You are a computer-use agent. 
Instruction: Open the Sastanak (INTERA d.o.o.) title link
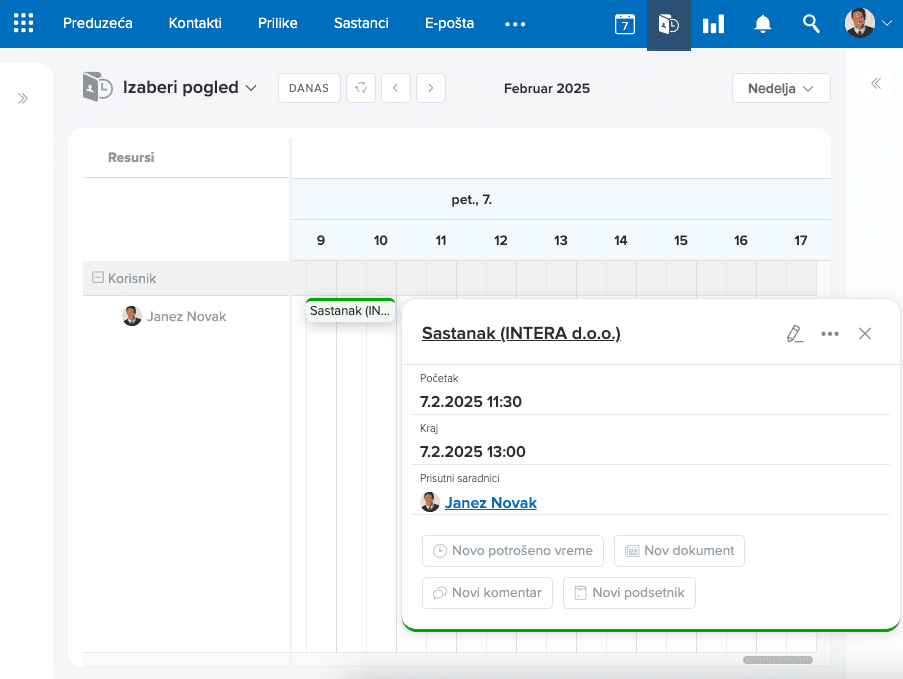pos(521,333)
